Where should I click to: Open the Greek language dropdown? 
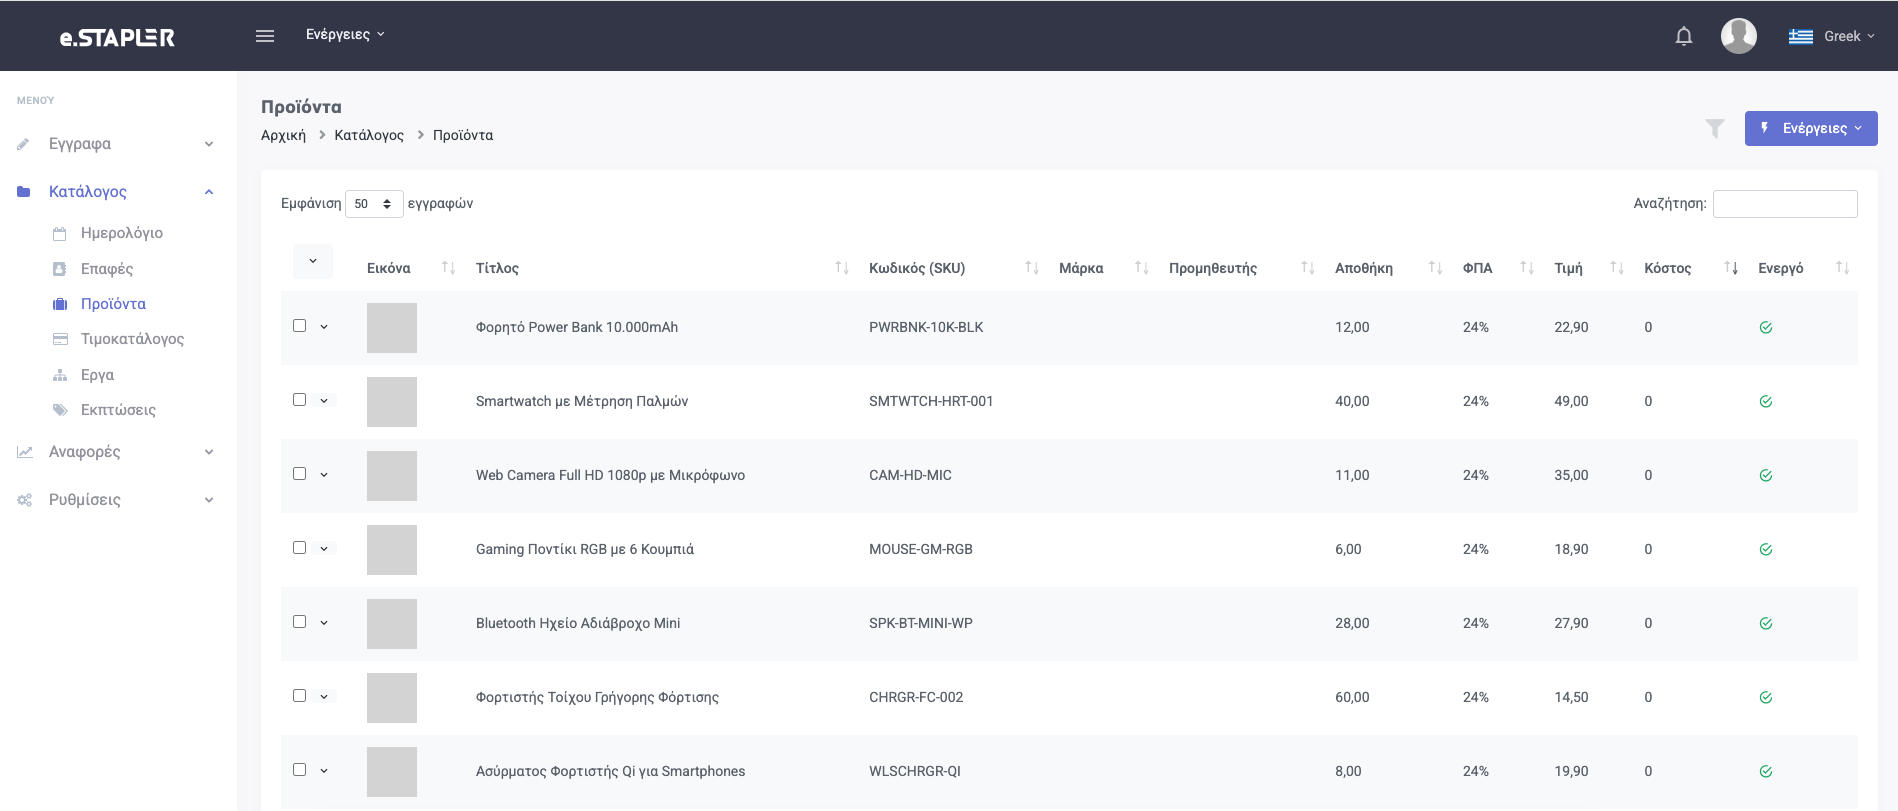(1849, 36)
